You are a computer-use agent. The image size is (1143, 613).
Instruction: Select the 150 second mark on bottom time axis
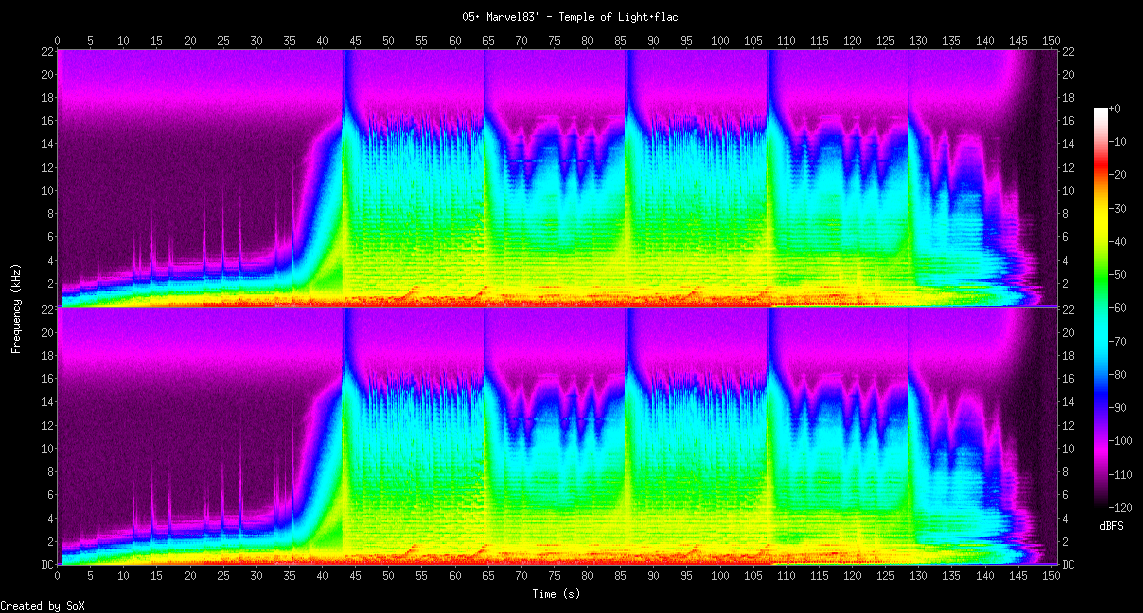(x=1051, y=576)
